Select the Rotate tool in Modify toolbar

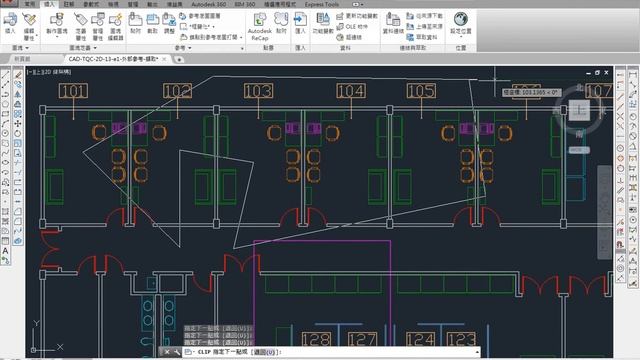tap(18, 133)
